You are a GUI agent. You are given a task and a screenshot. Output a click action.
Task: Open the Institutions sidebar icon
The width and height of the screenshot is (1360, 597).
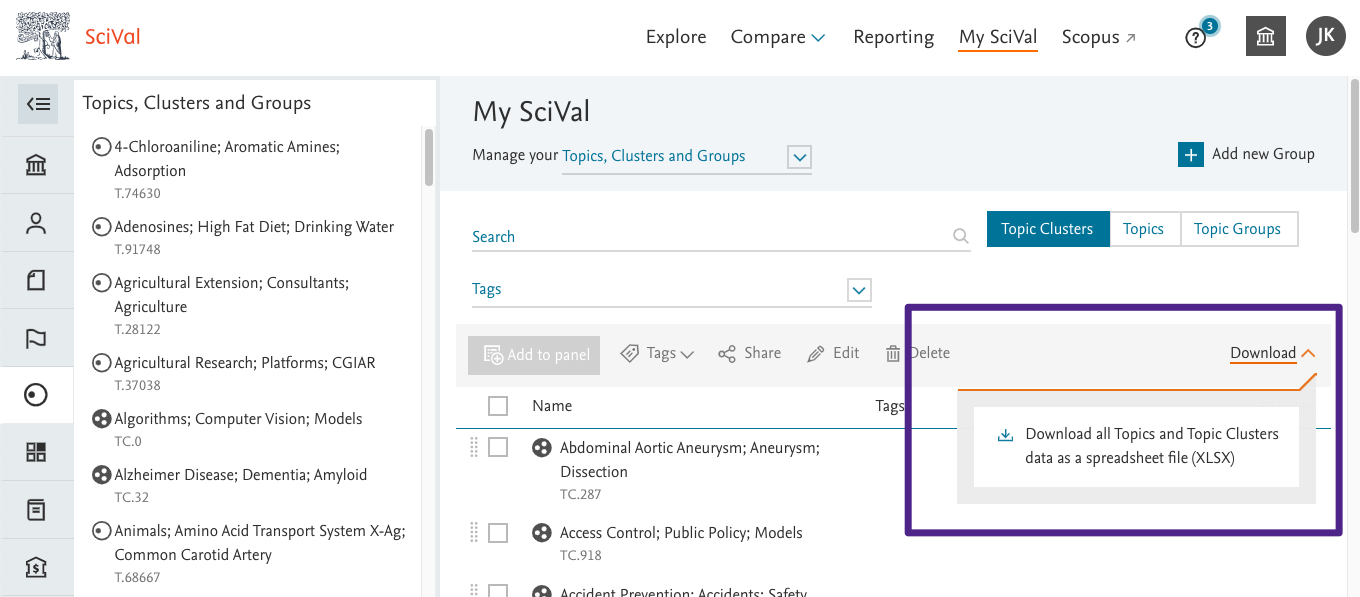(x=36, y=165)
